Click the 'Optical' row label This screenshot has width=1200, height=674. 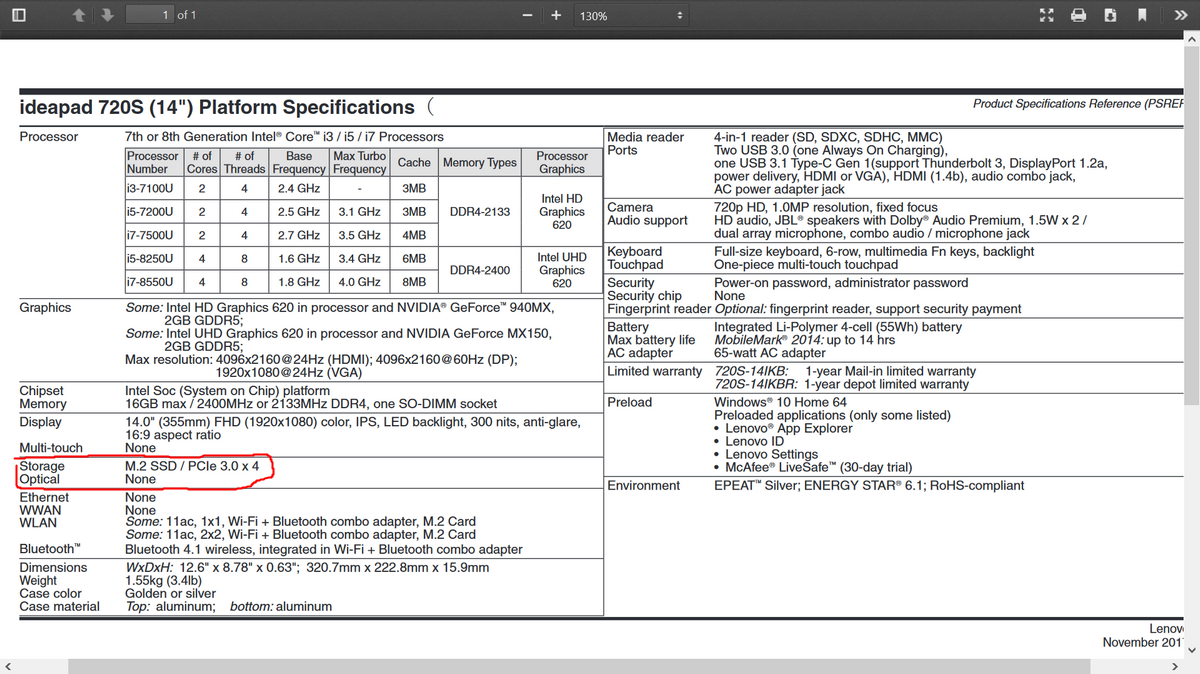pyautogui.click(x=40, y=479)
